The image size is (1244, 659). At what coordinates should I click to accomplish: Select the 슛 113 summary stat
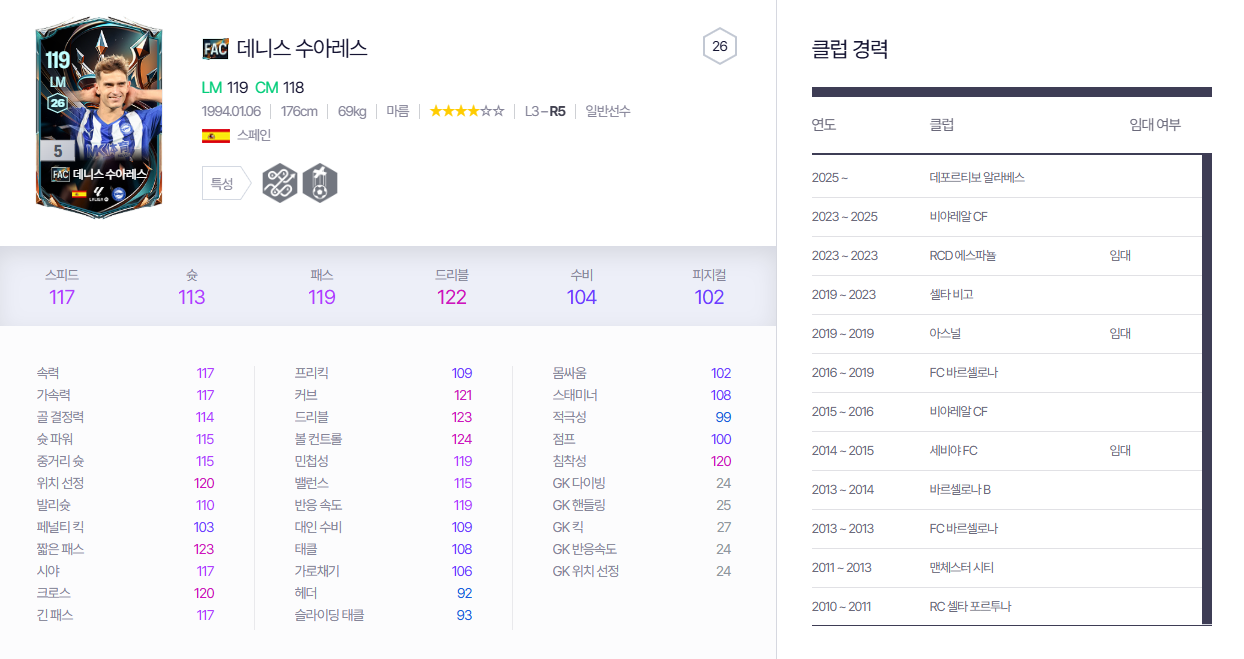(192, 287)
